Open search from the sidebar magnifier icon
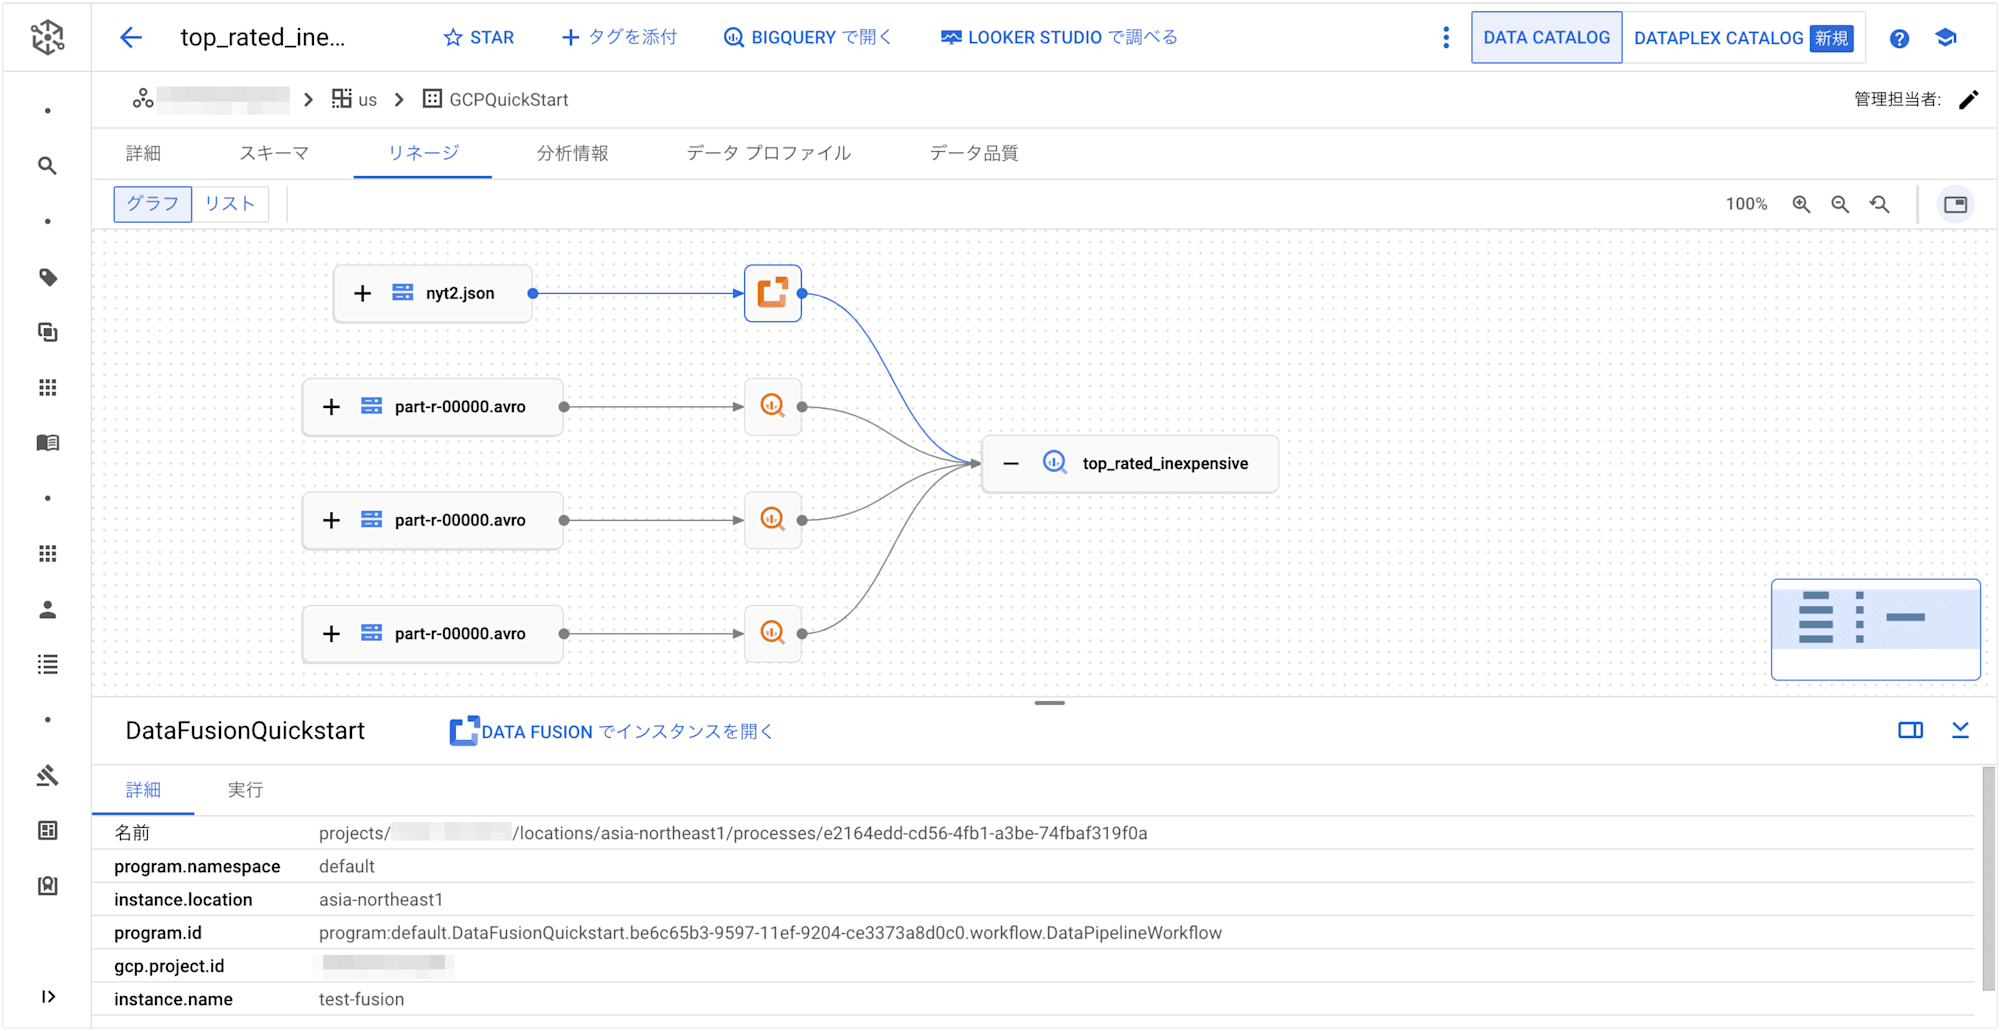Viewport: 2000px width, 1031px height. pyautogui.click(x=47, y=166)
